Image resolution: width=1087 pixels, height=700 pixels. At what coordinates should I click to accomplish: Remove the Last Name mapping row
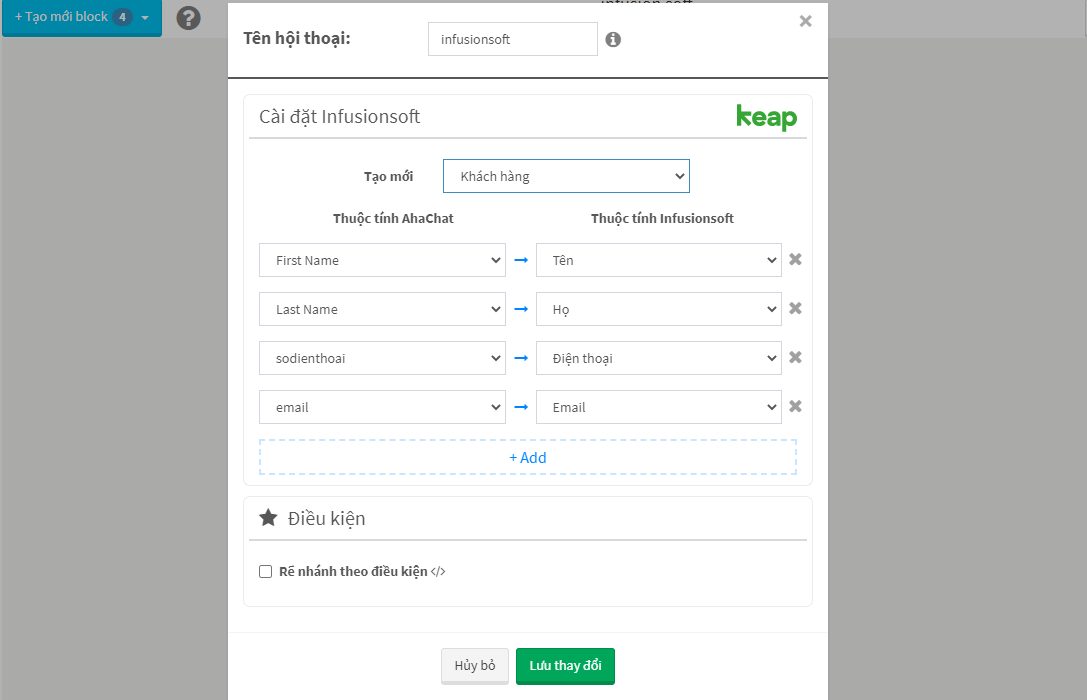point(795,308)
